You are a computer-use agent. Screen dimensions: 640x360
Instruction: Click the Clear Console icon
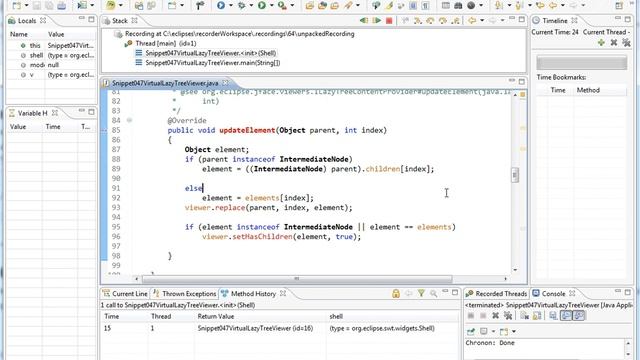[x=524, y=316]
